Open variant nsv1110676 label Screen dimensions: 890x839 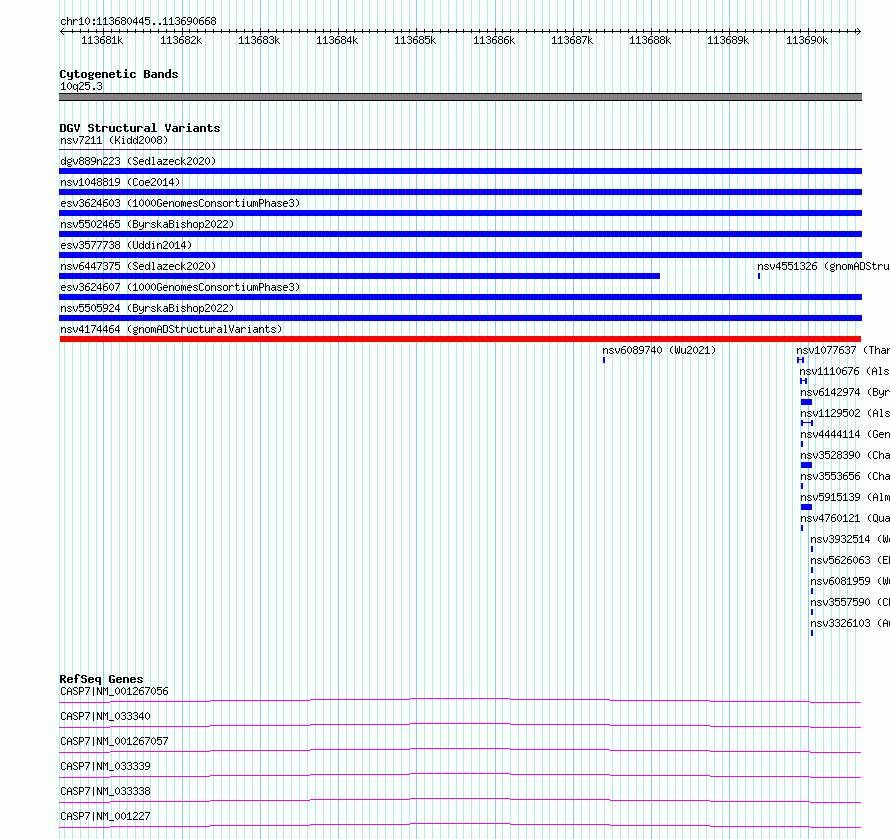click(x=845, y=371)
